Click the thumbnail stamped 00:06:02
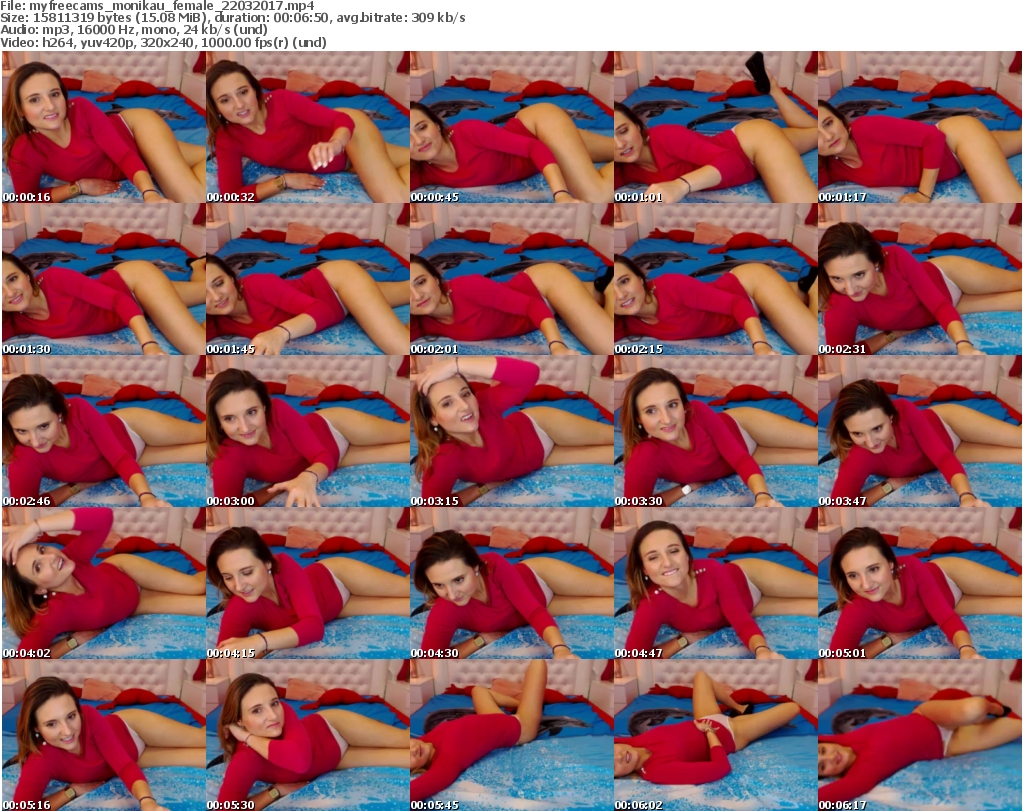 [x=715, y=735]
